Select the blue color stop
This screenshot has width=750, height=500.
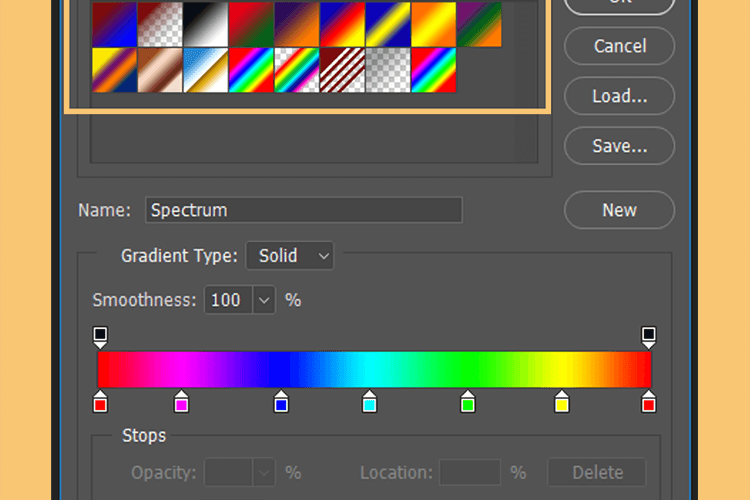(x=281, y=401)
